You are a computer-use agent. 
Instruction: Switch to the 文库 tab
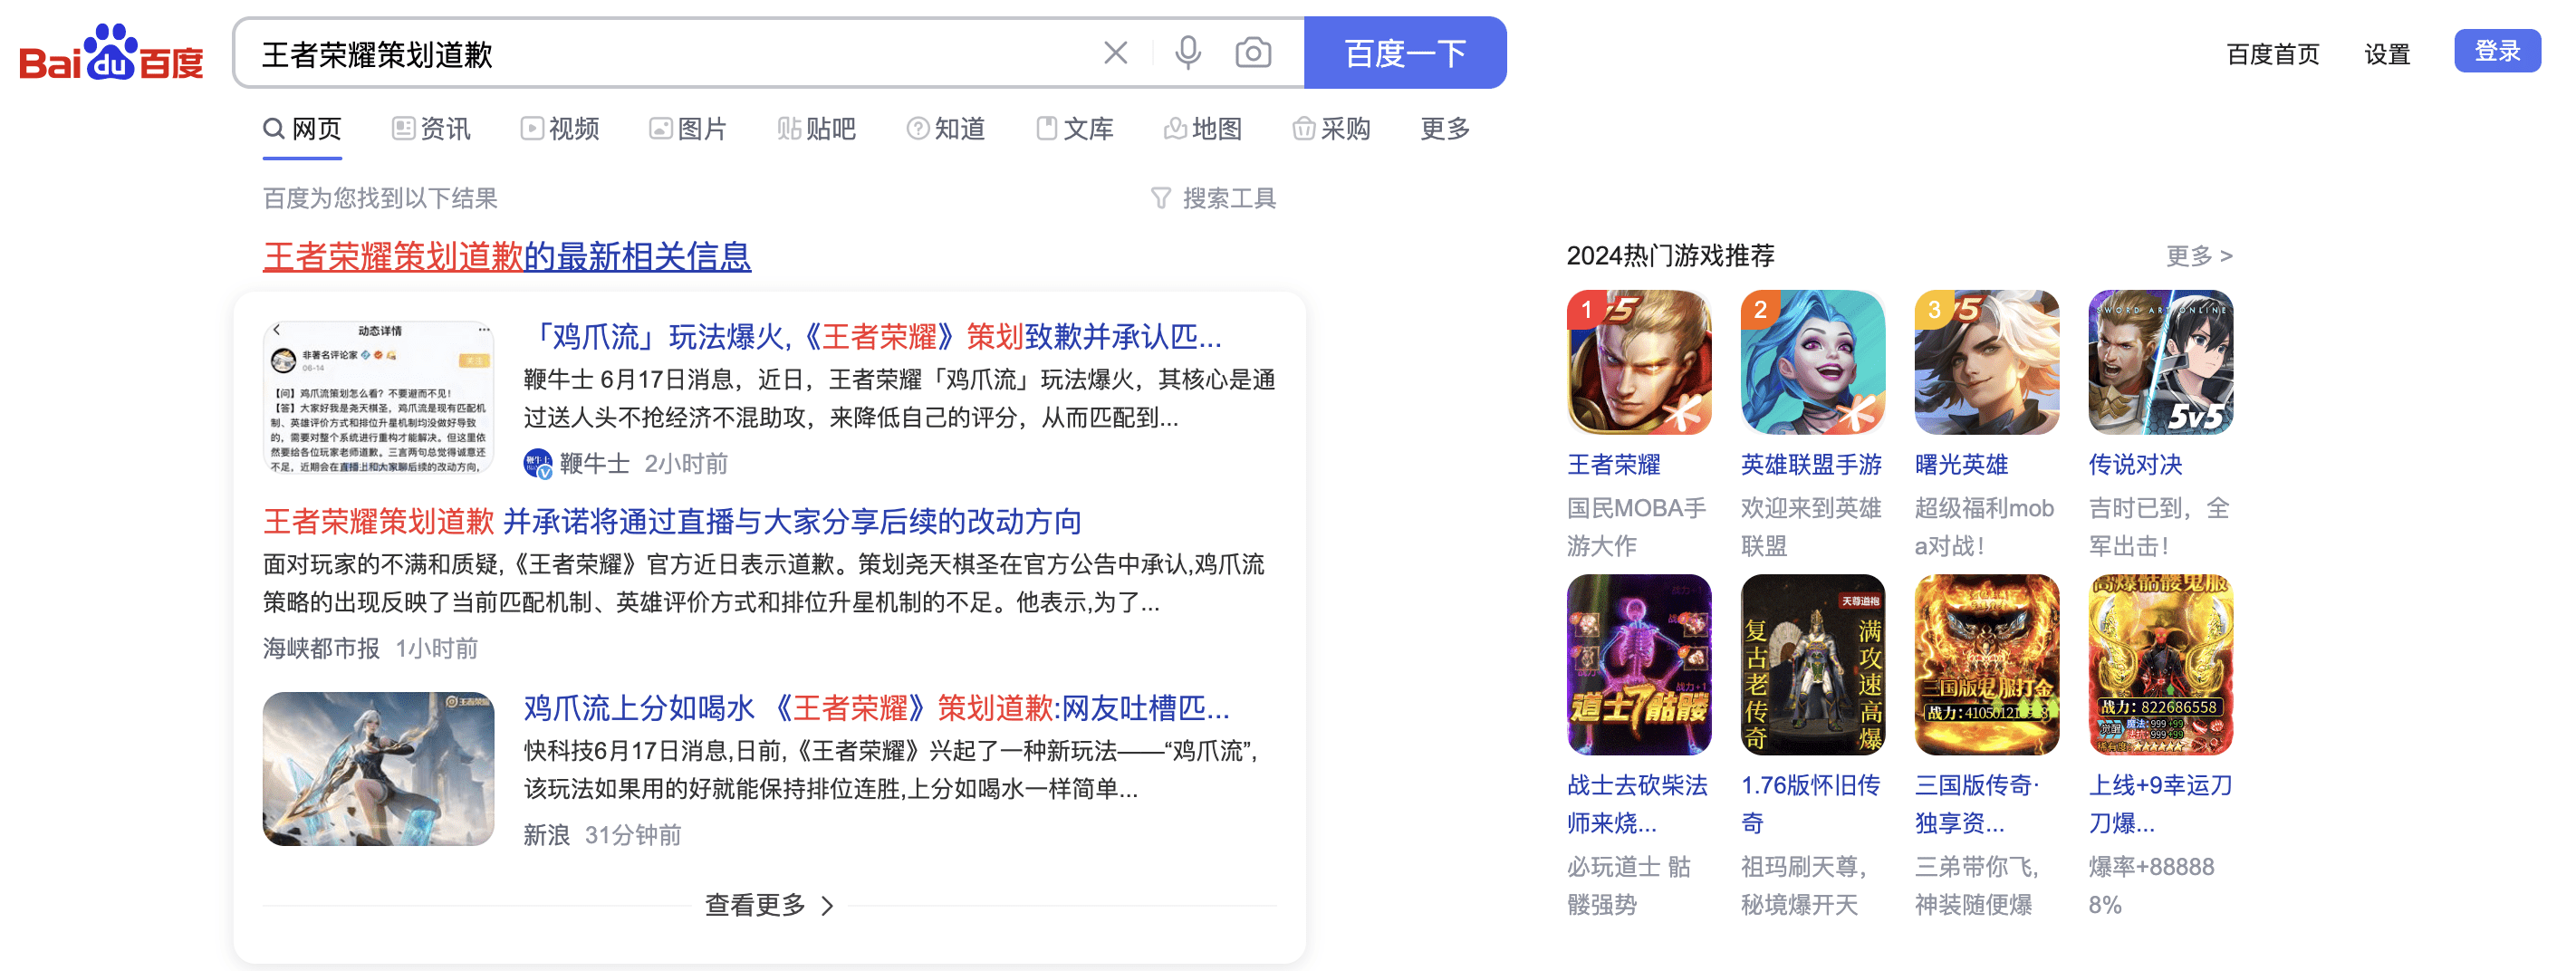click(1075, 129)
